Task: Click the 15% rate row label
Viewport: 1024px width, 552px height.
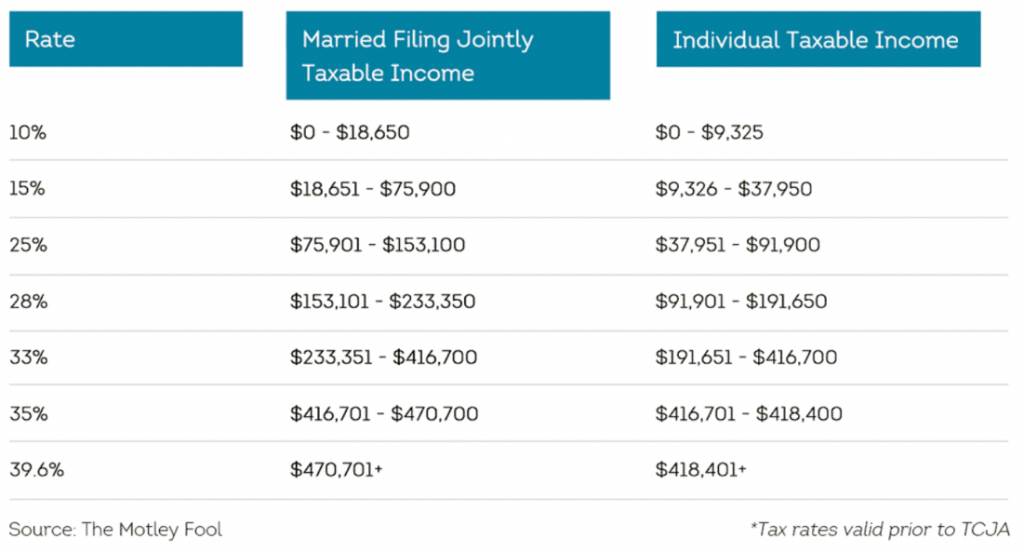Action: pyautogui.click(x=27, y=188)
